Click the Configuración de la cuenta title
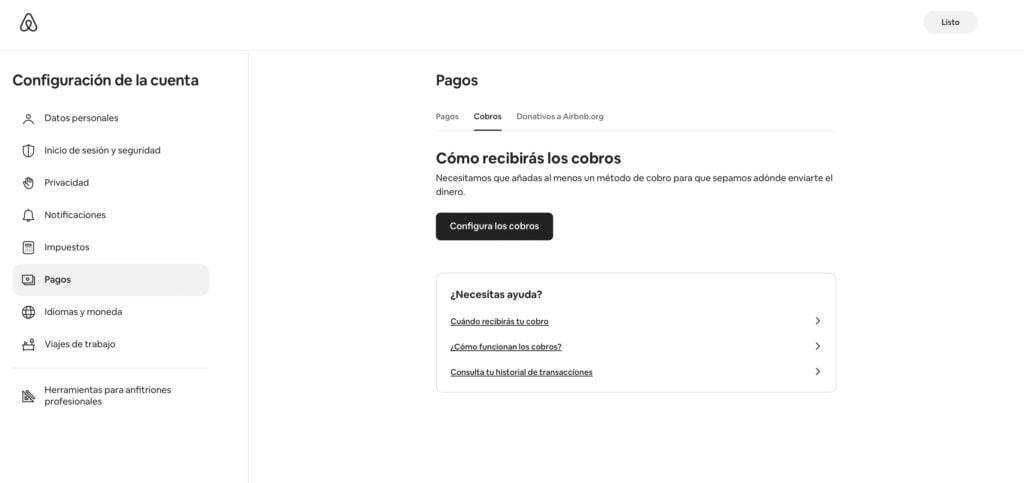Image resolution: width=1024 pixels, height=483 pixels. (x=105, y=80)
